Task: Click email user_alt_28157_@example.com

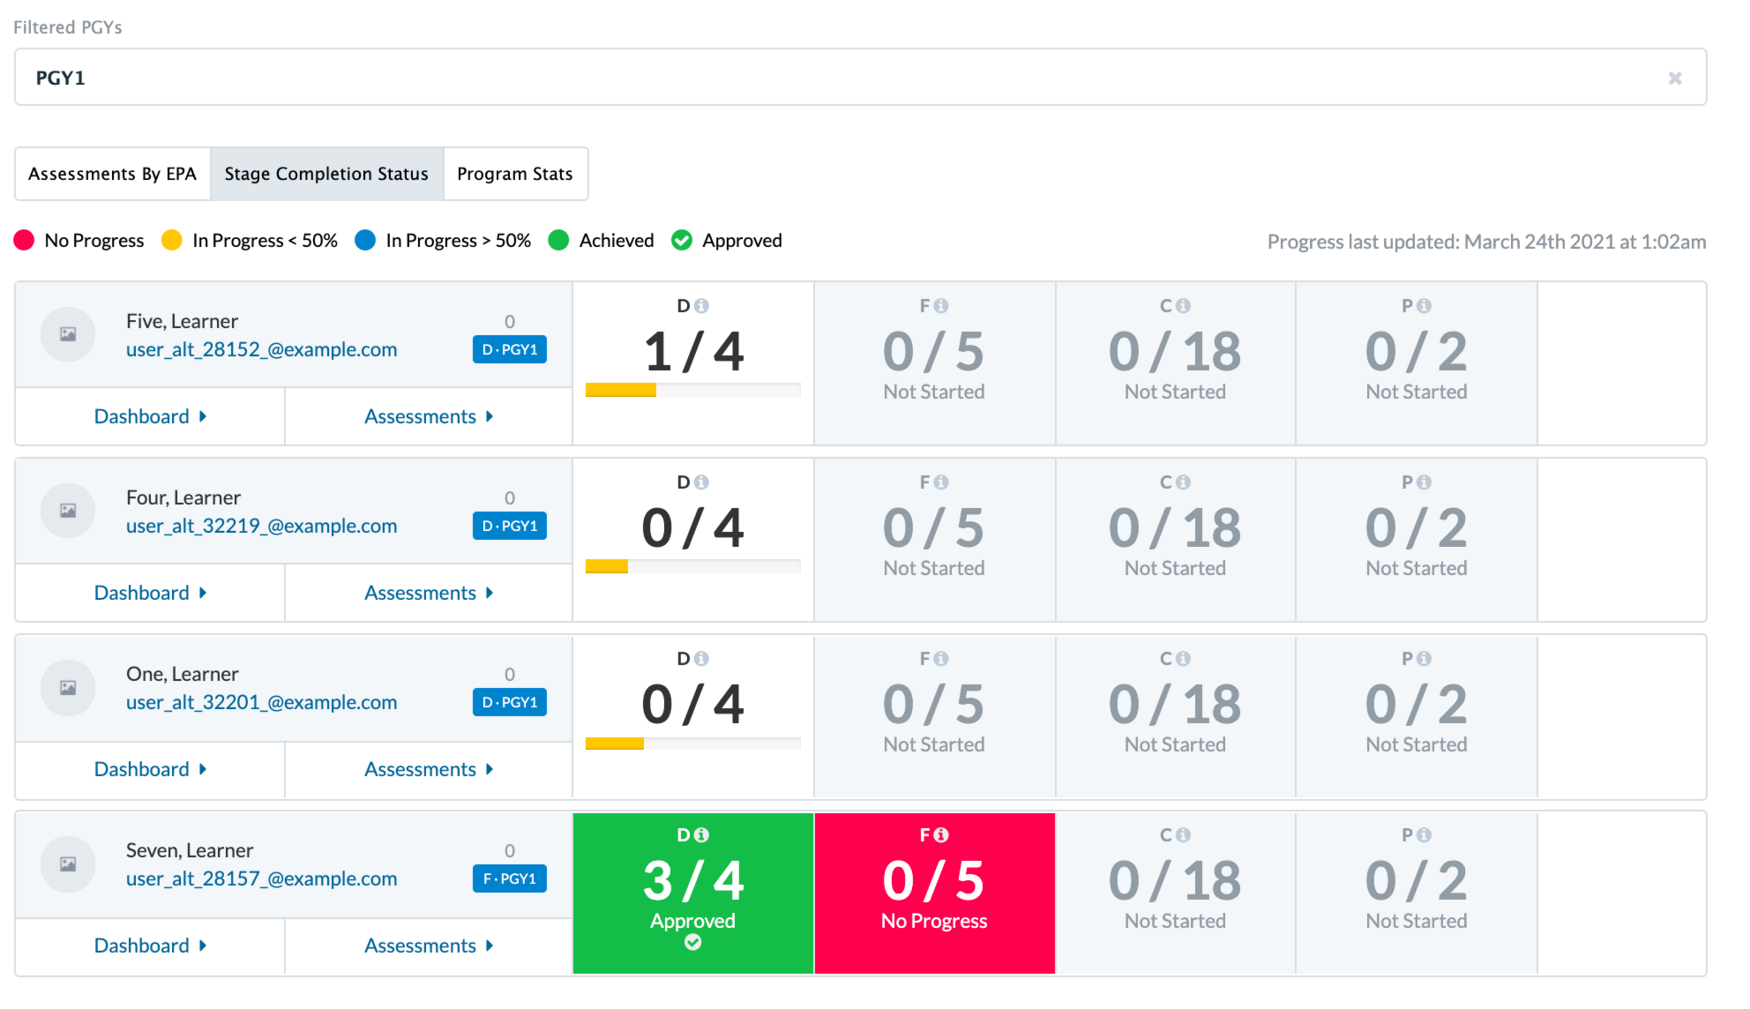Action: 261,879
